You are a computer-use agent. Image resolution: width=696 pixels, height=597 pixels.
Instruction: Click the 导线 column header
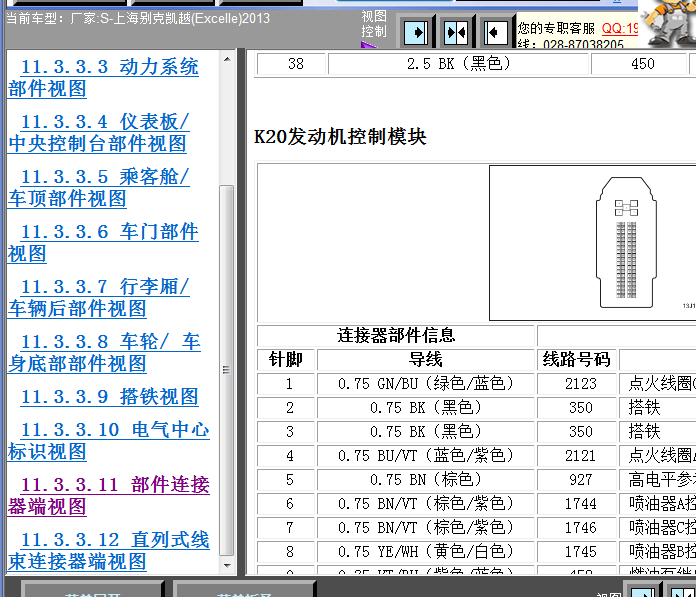[x=426, y=360]
